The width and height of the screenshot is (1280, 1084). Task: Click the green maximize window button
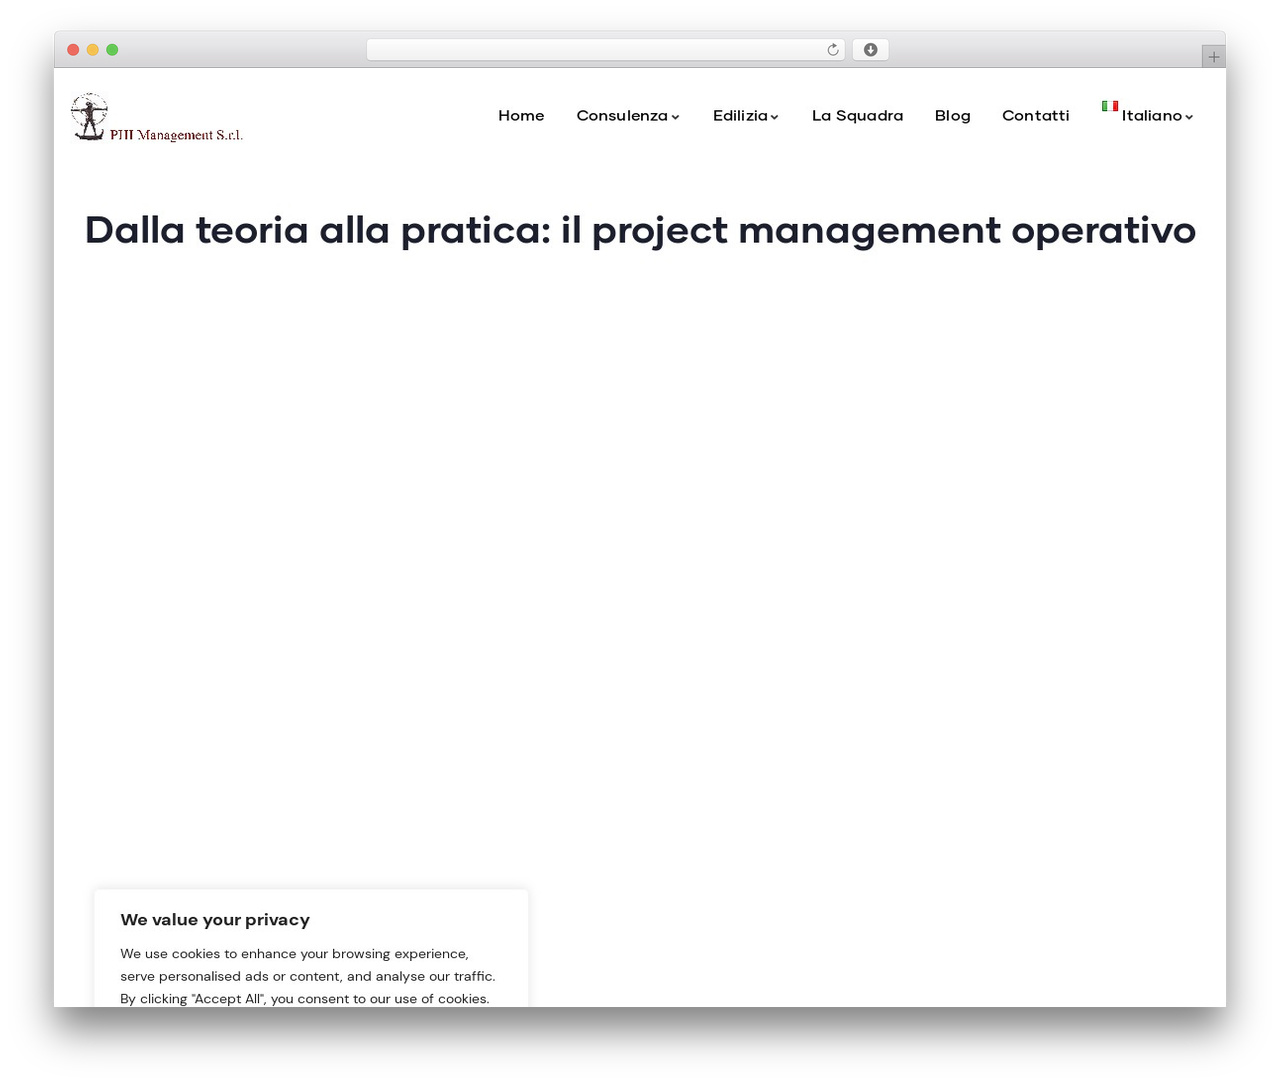click(112, 50)
